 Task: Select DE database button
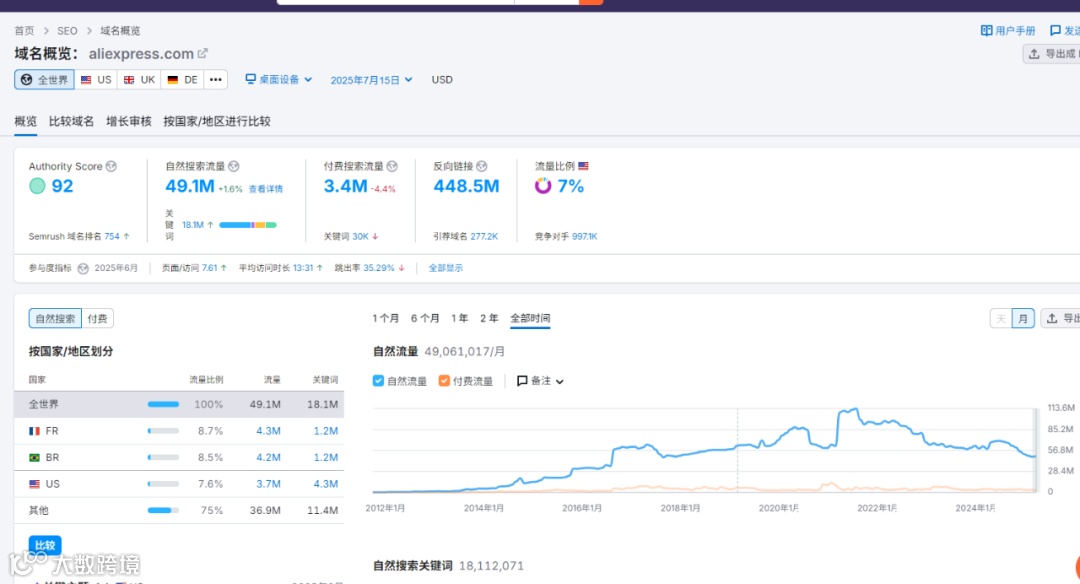[183, 80]
